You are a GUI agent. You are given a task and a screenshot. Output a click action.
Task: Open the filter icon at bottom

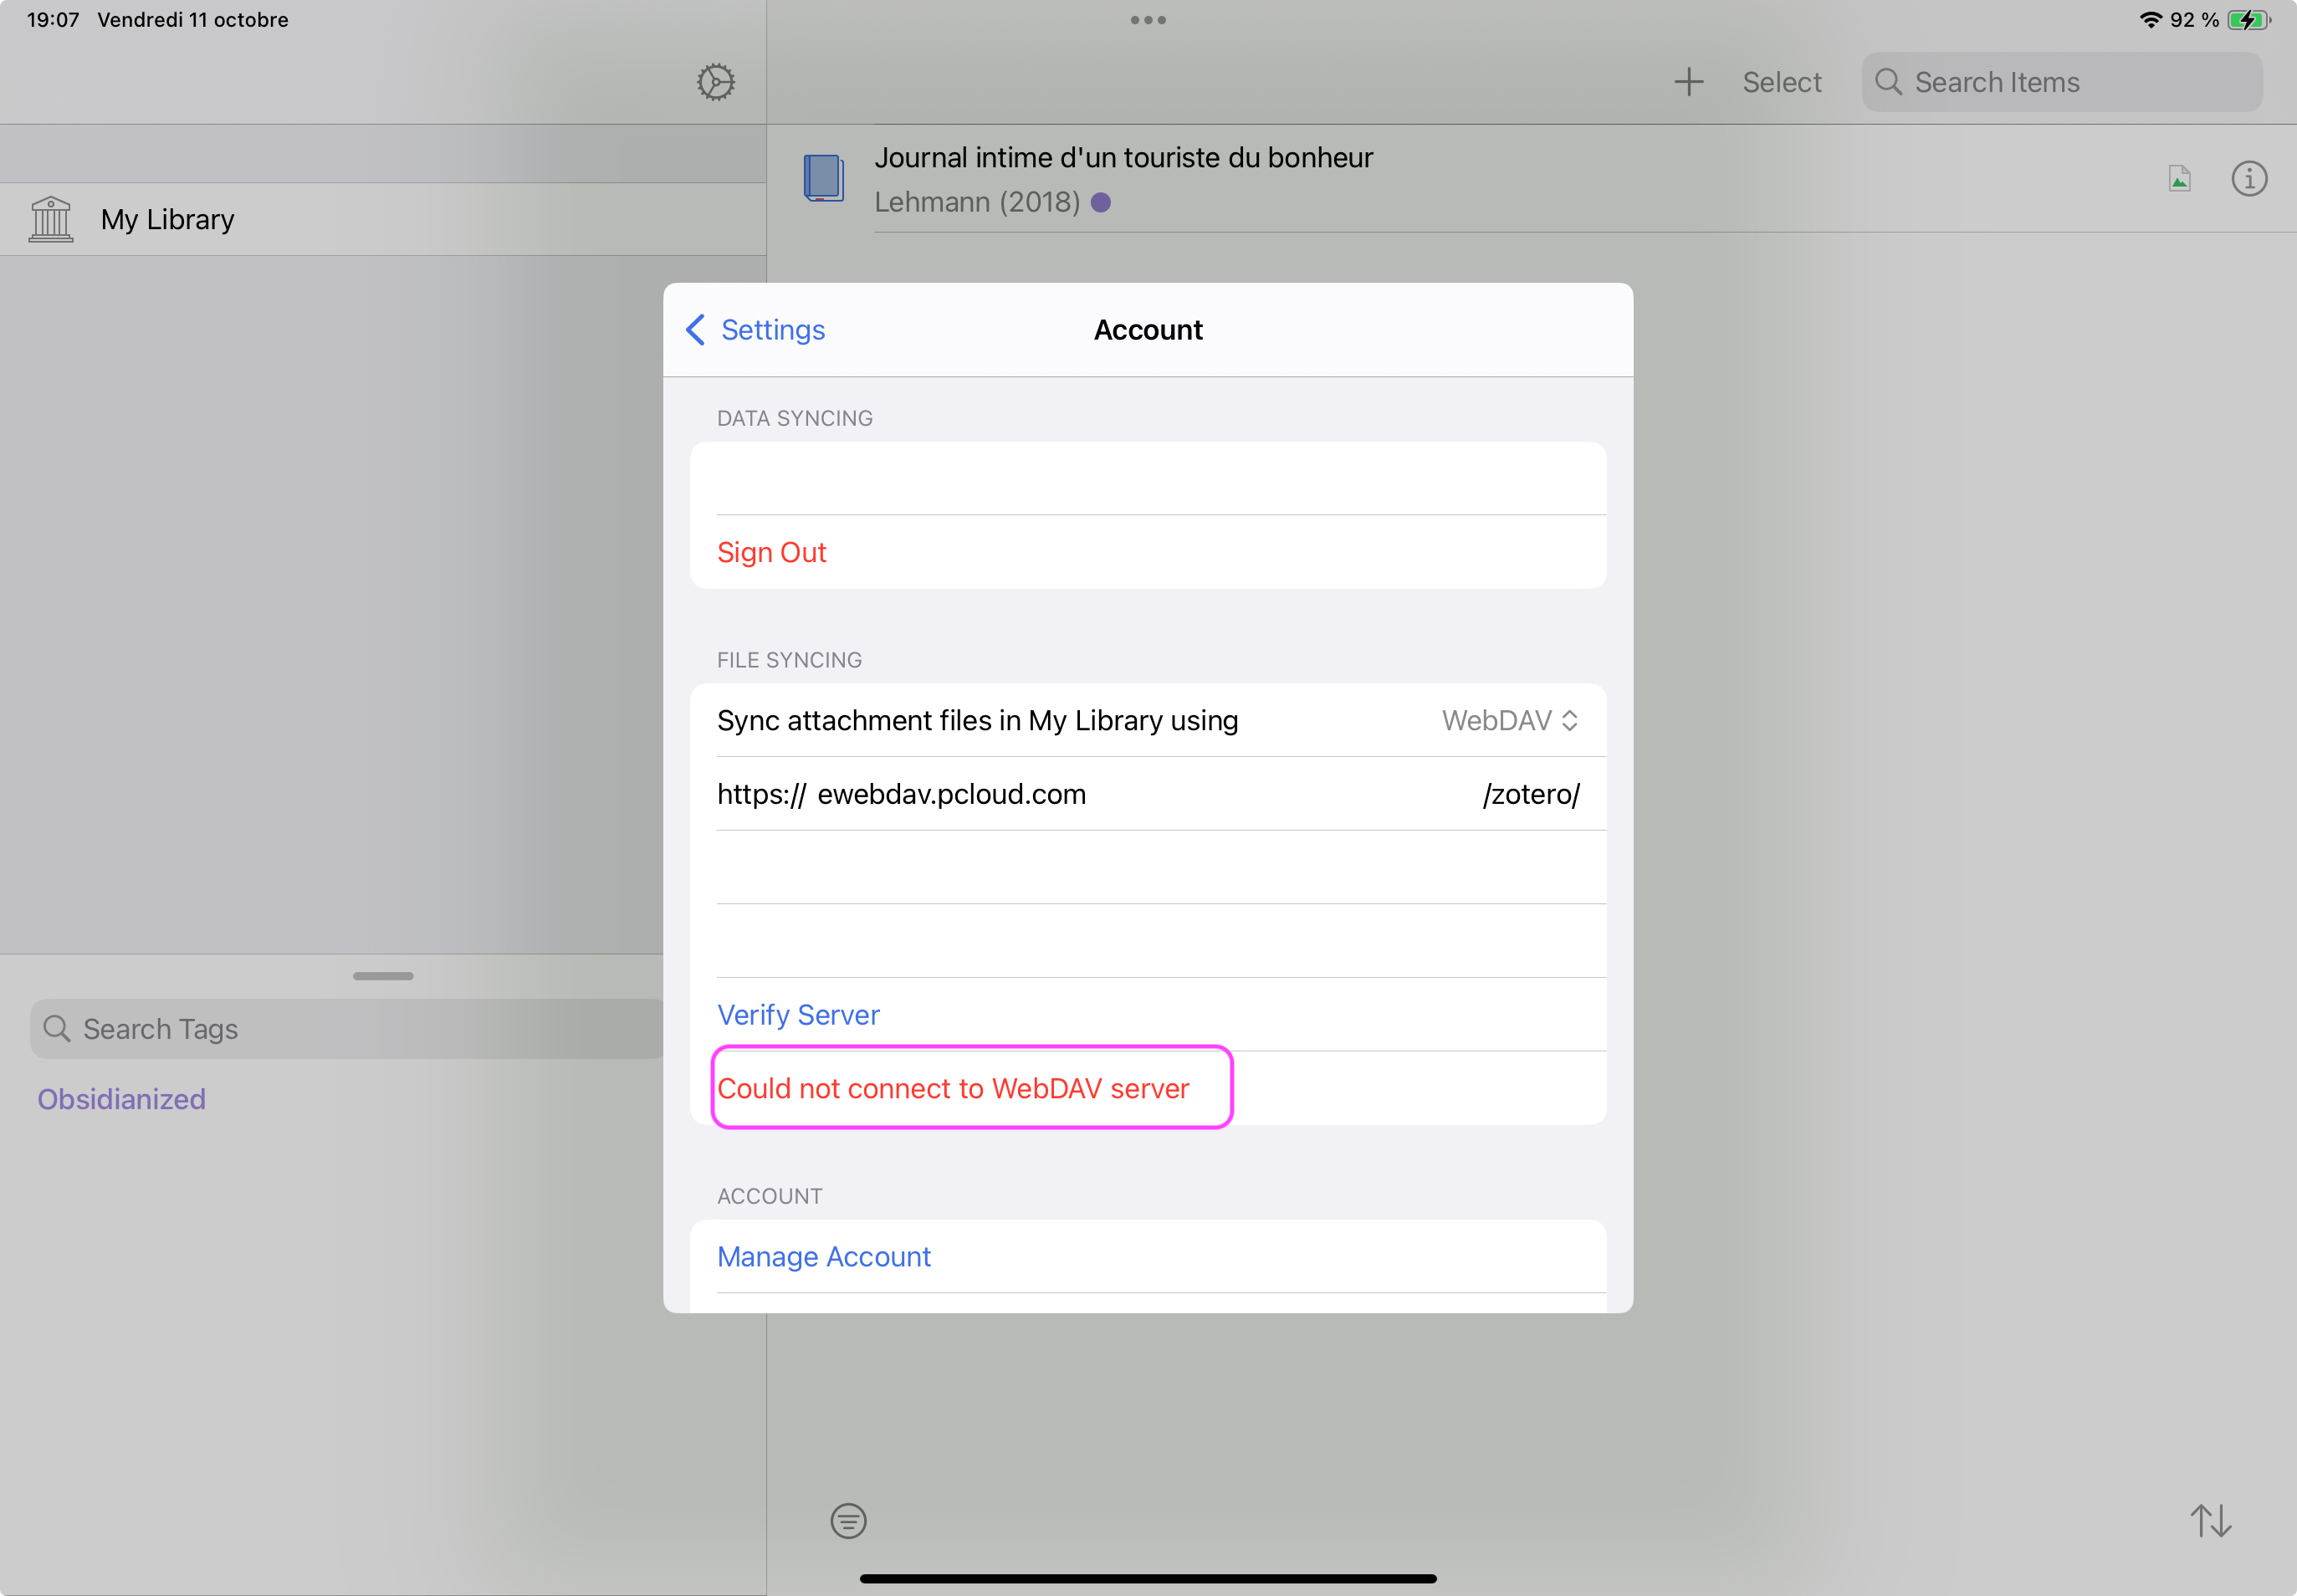pos(848,1521)
